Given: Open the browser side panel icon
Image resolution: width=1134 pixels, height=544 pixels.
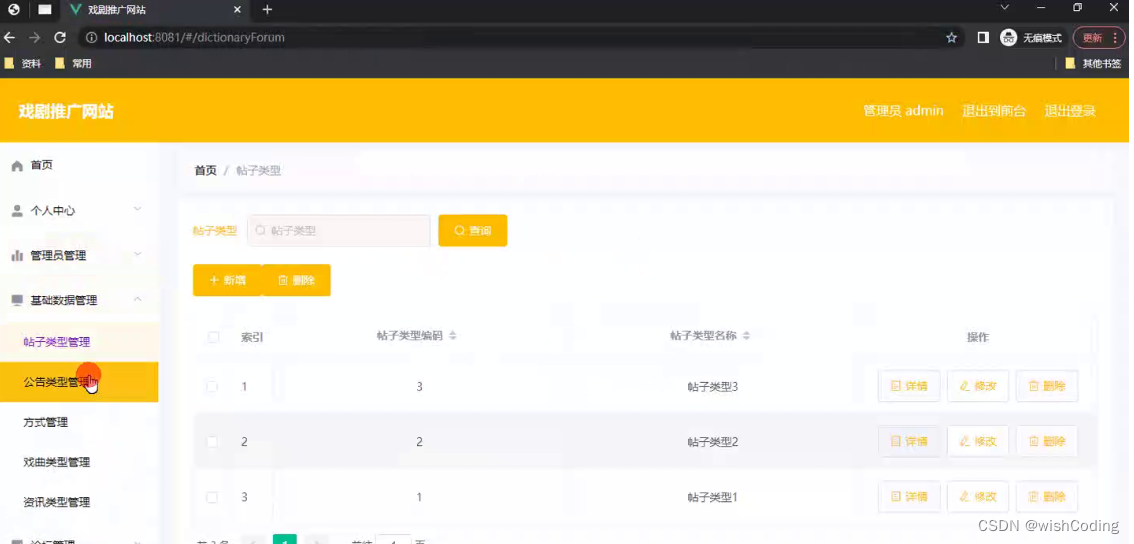Looking at the screenshot, I should point(983,38).
